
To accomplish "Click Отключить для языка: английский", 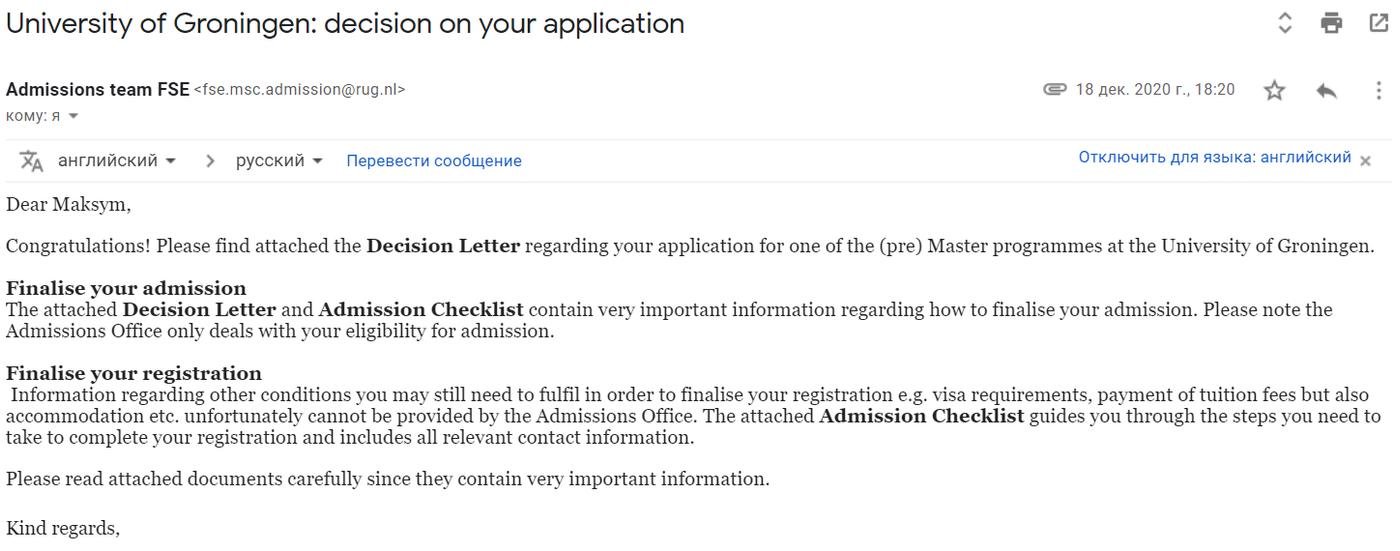I will 1214,158.
